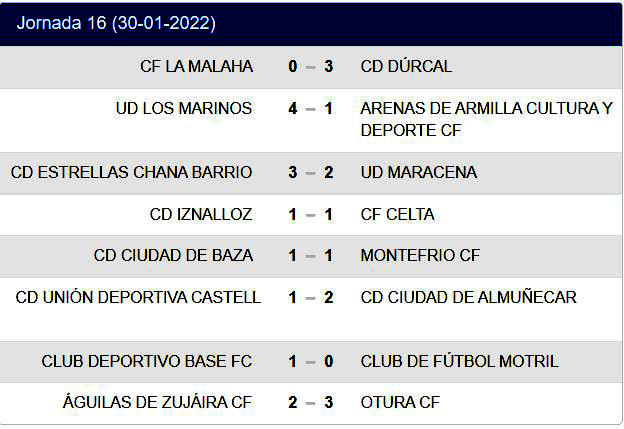Click the 4 – 1 match score

(x=310, y=108)
